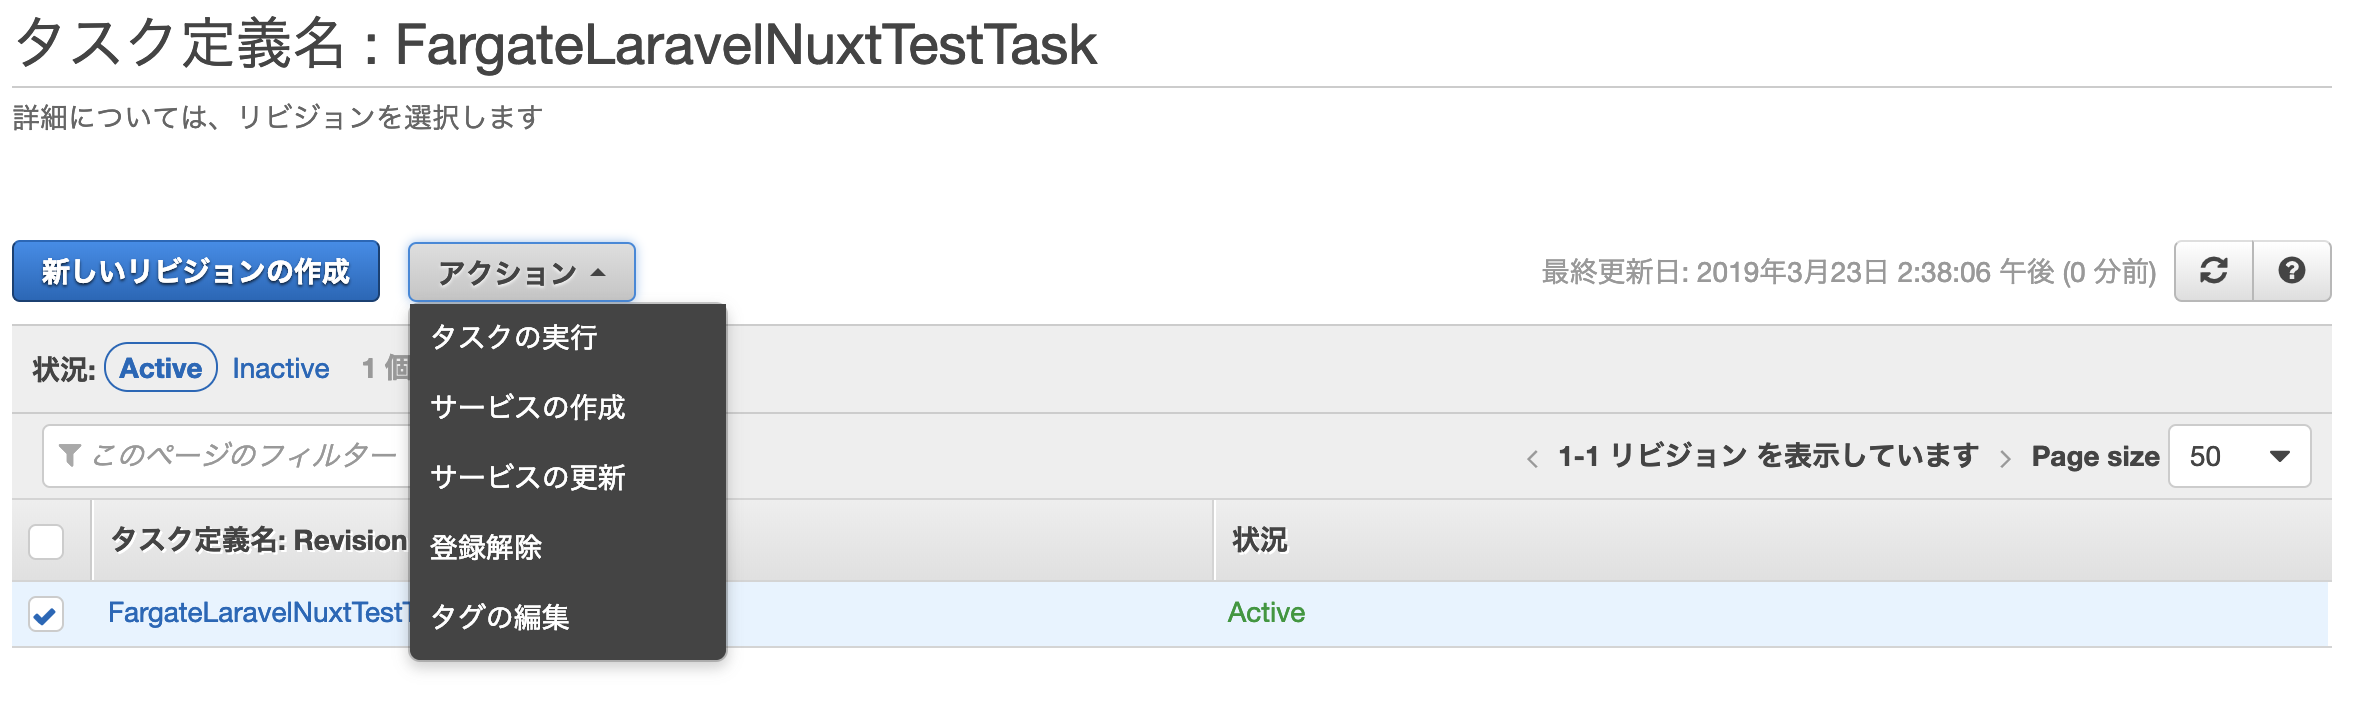Select タグの編集 menu entry
The height and width of the screenshot is (714, 2356).
(500, 617)
